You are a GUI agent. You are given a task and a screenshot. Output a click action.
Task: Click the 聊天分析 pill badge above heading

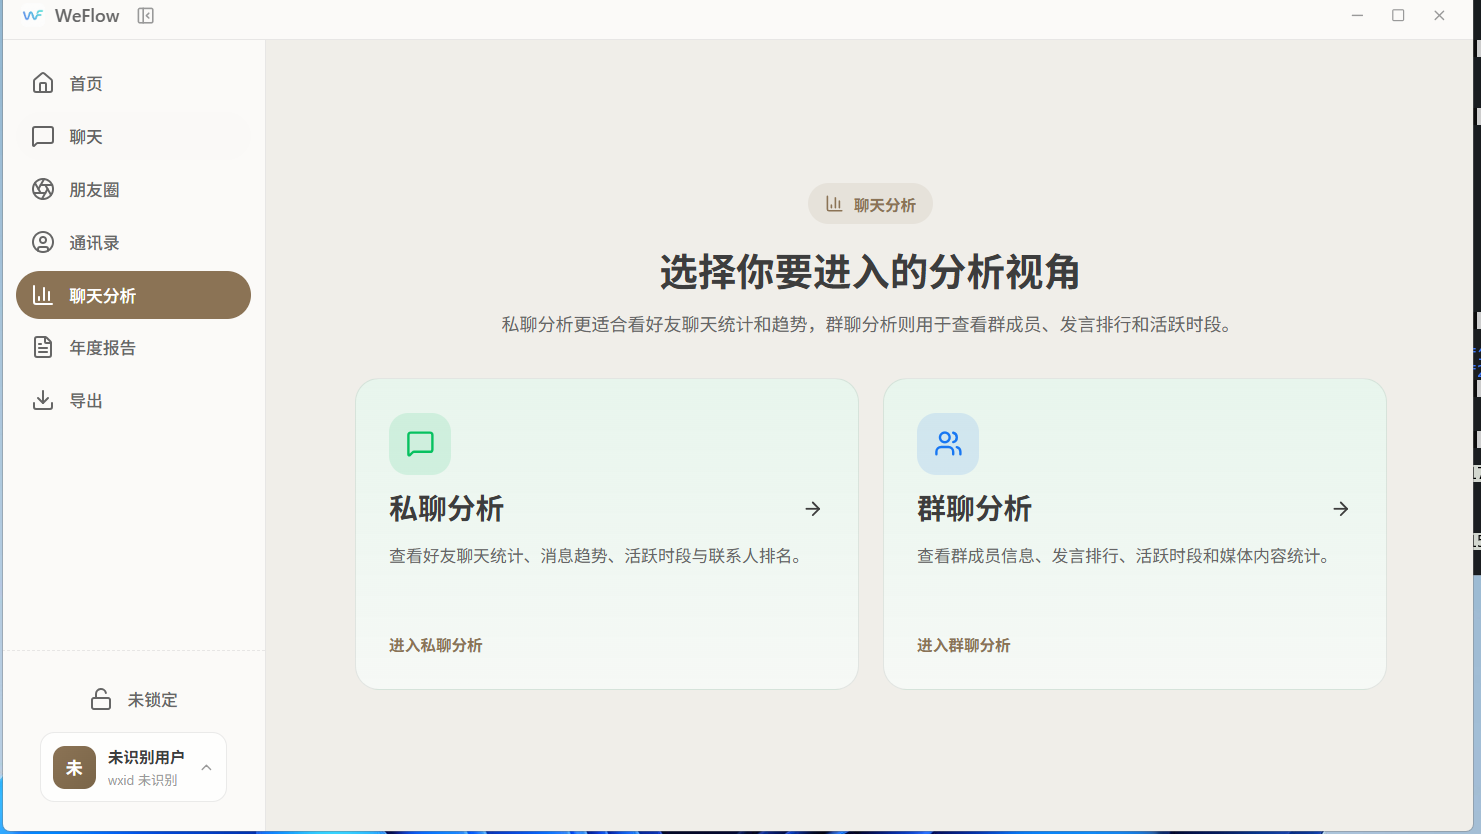870,204
